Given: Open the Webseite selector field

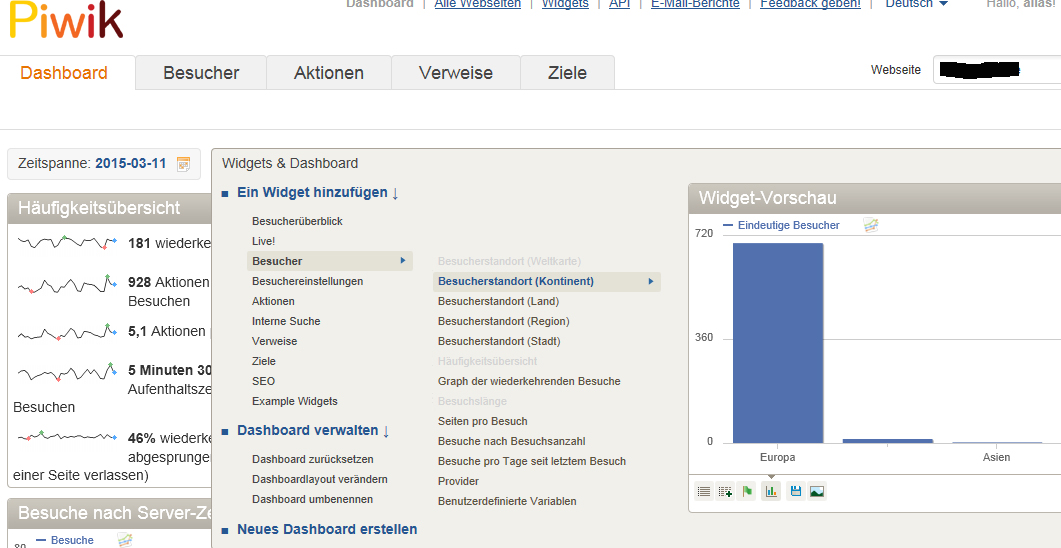Looking at the screenshot, I should (x=996, y=70).
